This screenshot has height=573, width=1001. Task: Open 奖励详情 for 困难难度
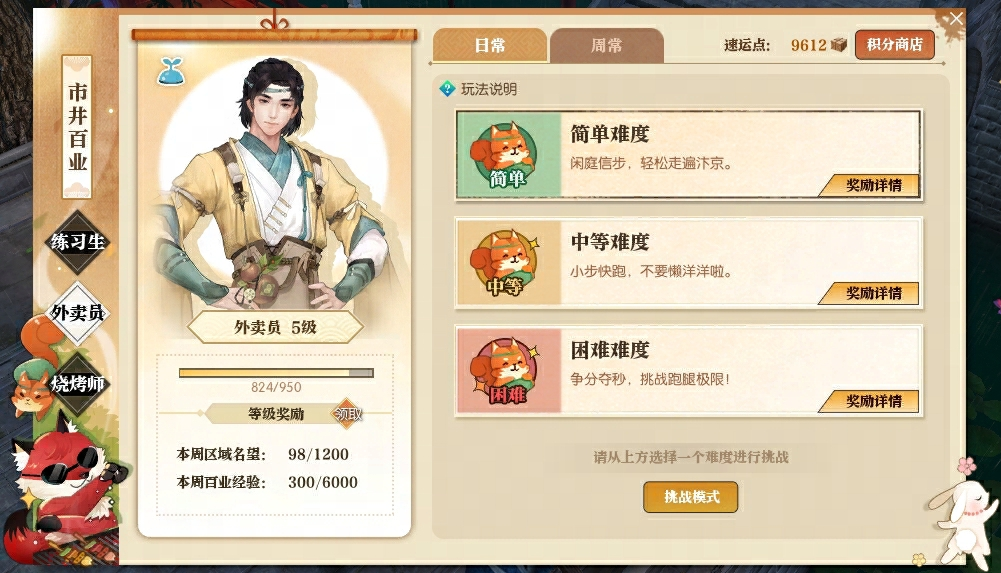869,401
